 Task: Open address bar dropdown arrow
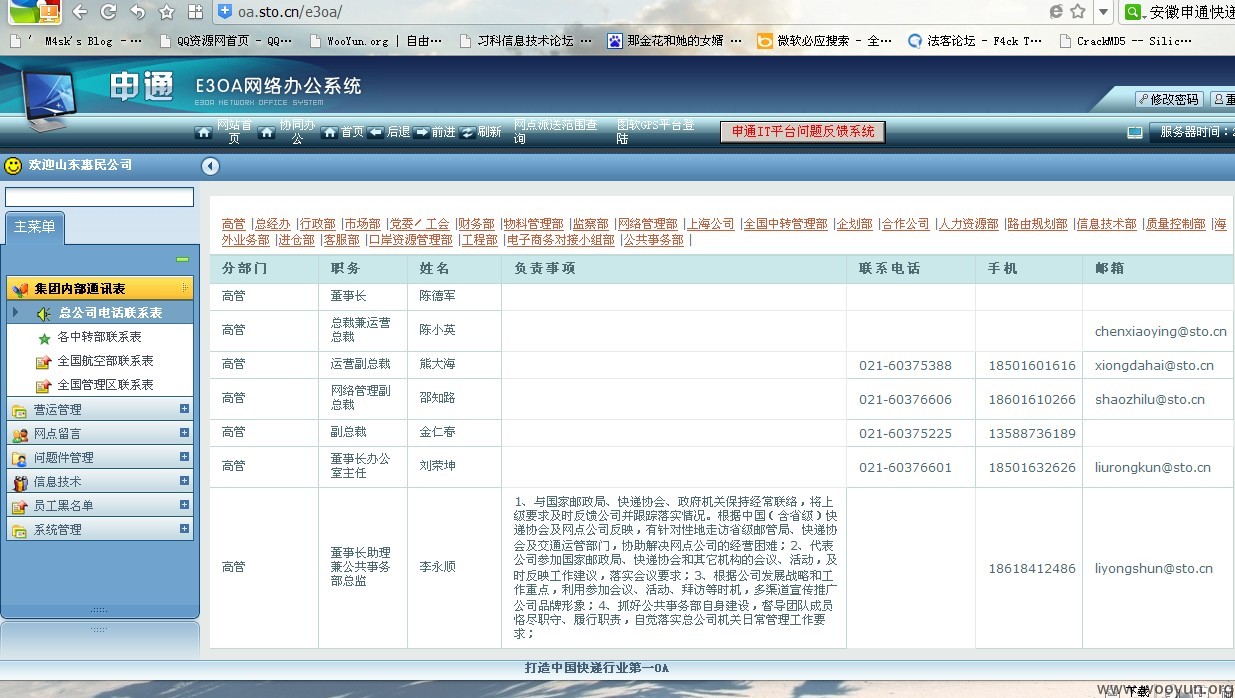pos(1103,12)
